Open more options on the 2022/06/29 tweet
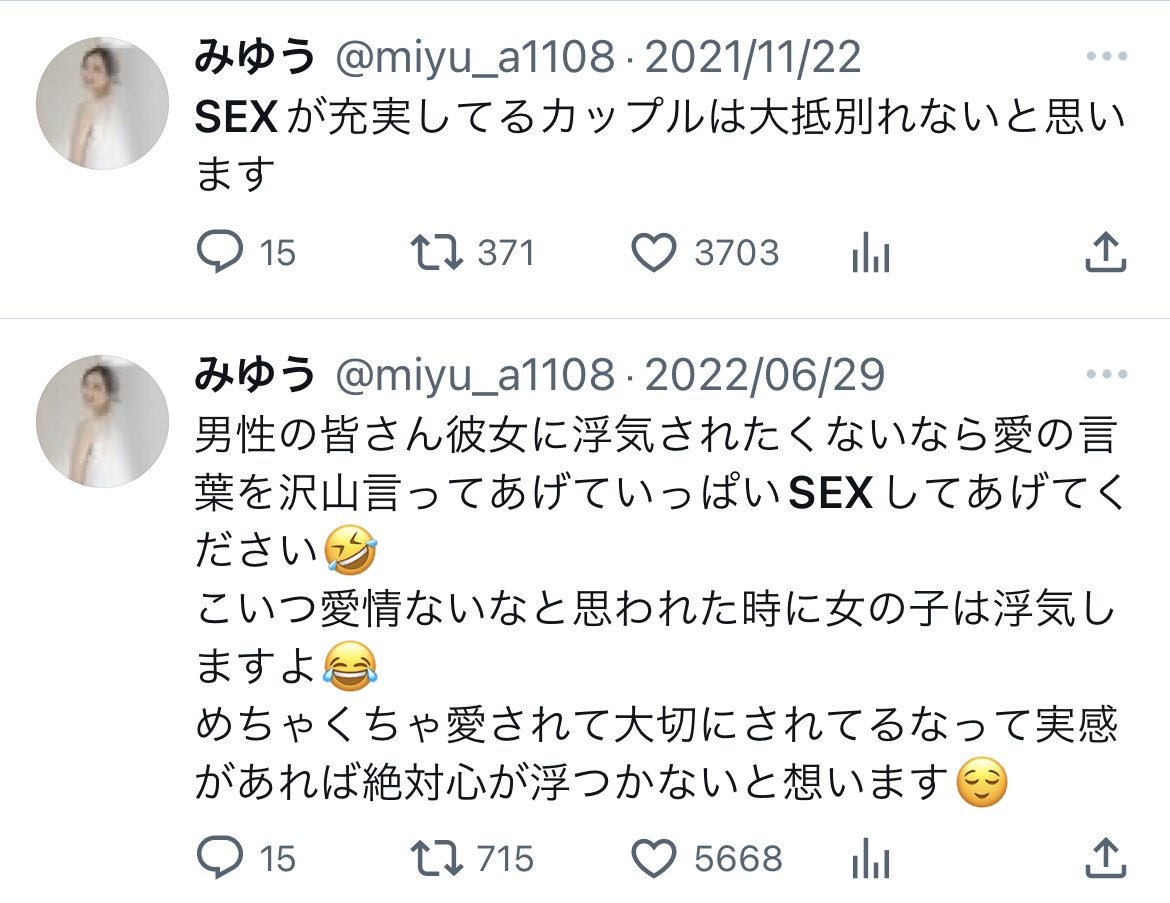This screenshot has height=903, width=1170. 1107,374
